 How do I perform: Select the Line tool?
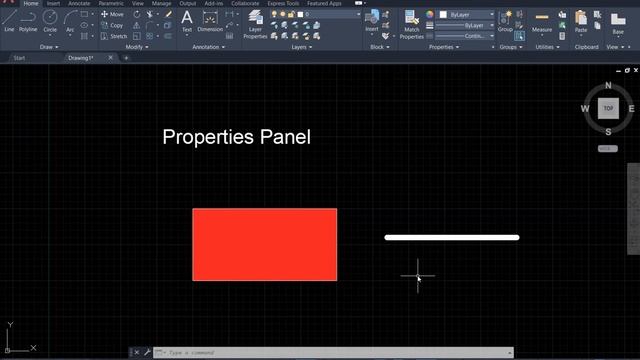(9, 21)
